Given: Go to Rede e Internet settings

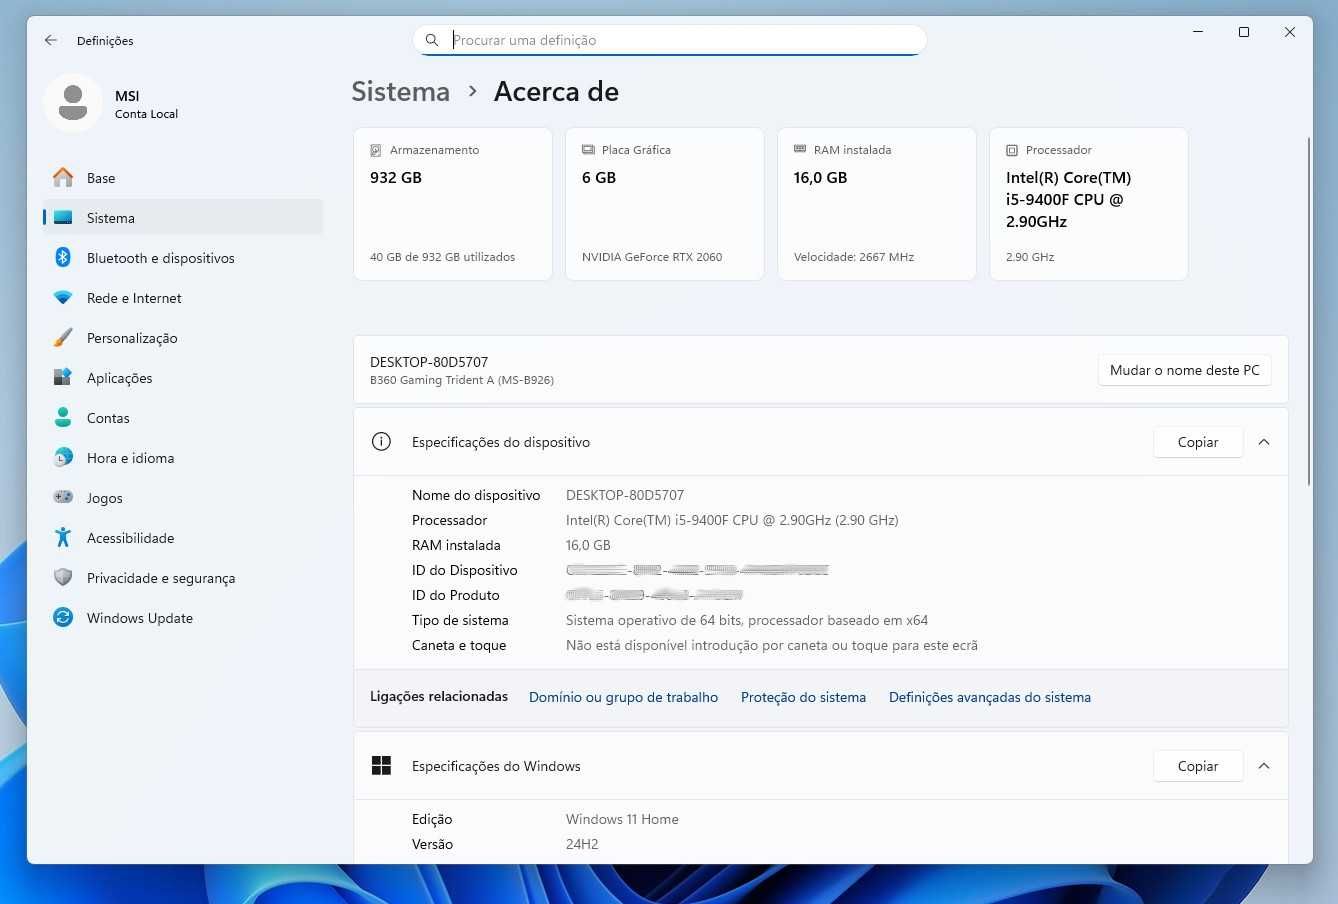Looking at the screenshot, I should 183,298.
